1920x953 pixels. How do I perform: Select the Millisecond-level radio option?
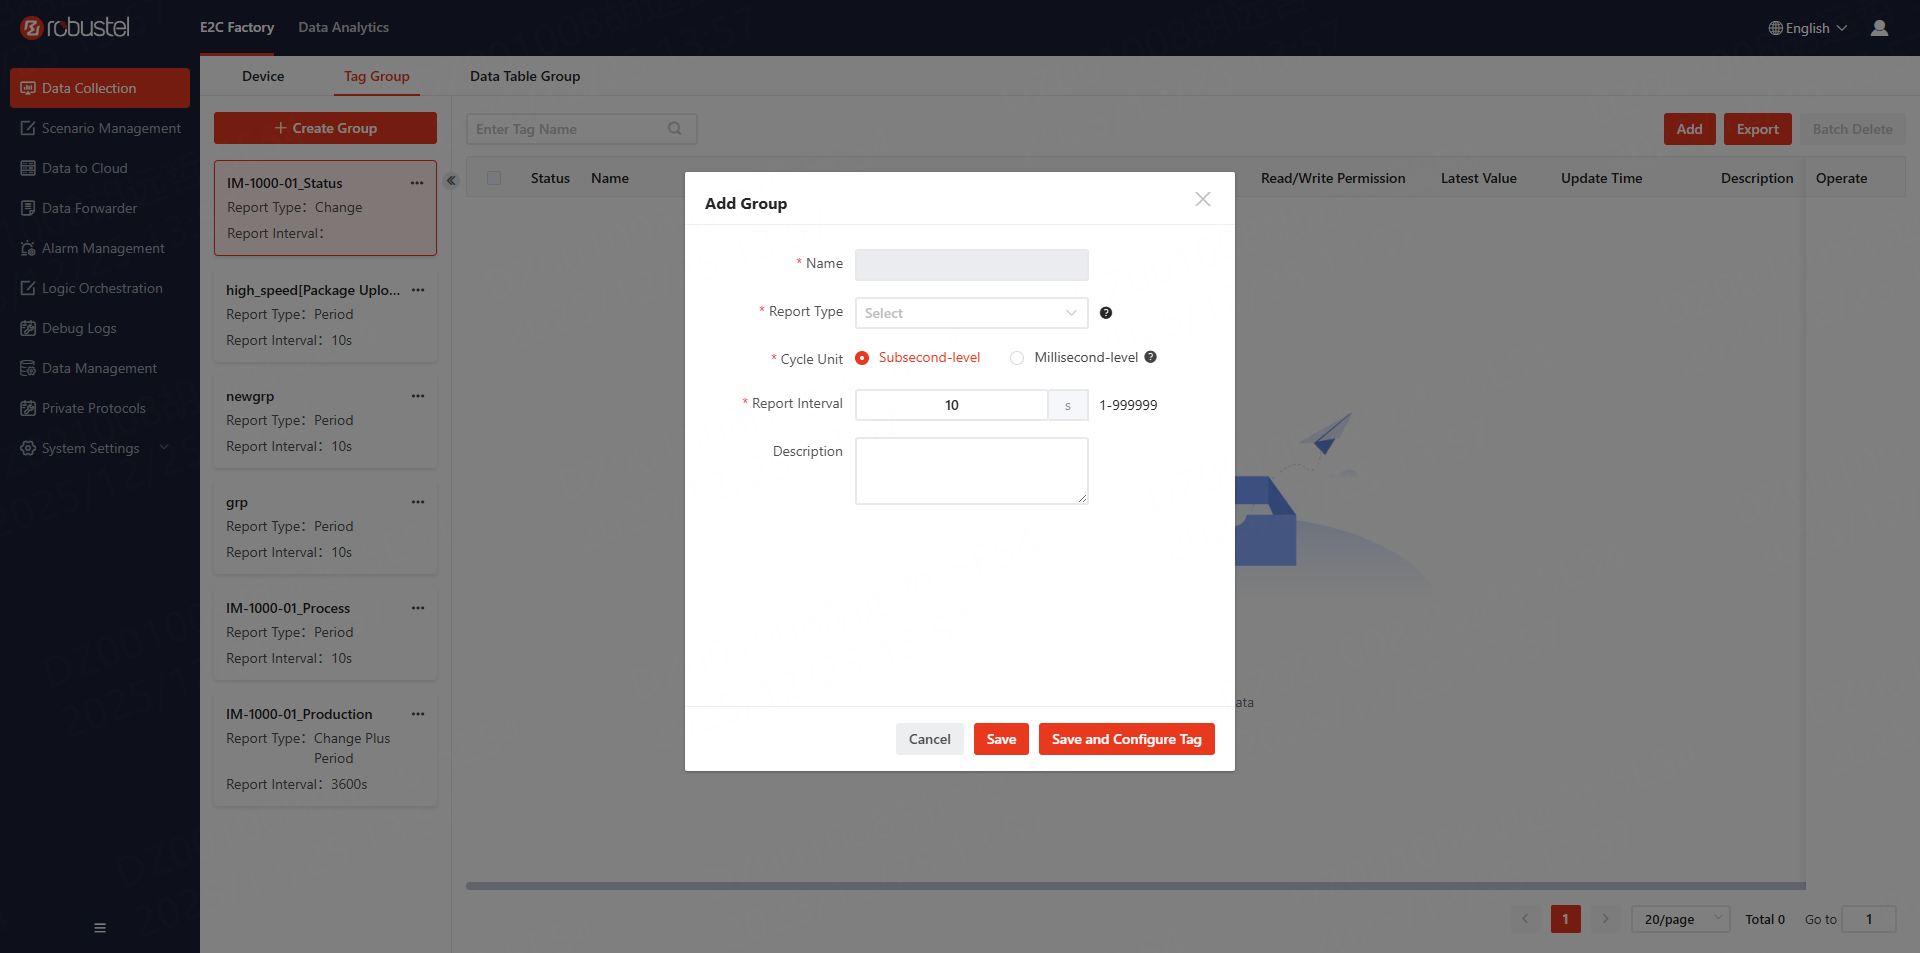(1017, 358)
